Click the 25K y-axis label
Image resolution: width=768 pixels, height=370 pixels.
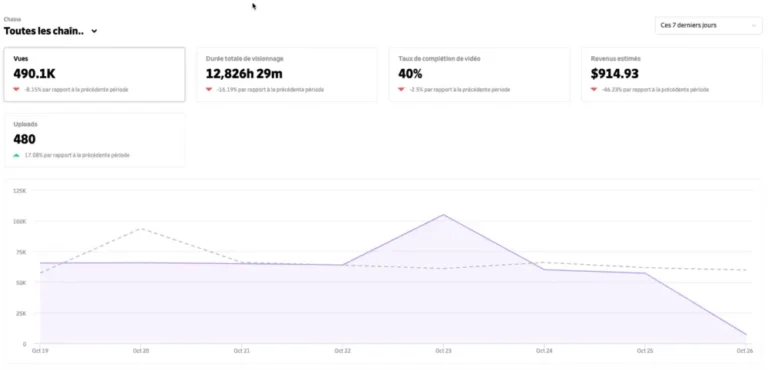tap(21, 314)
